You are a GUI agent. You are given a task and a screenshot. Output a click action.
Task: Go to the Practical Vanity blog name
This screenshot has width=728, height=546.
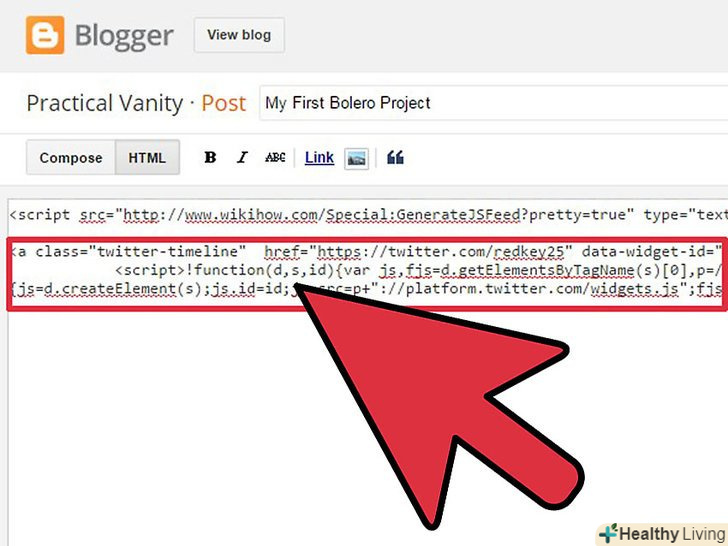(105, 103)
